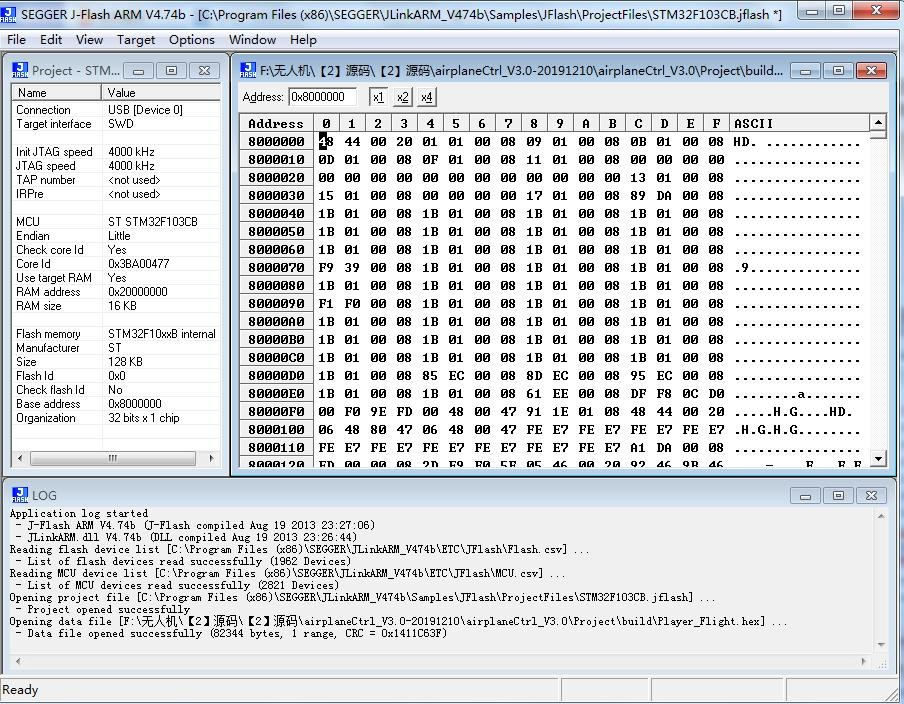
Task: Close the LOG panel
Action: (x=871, y=496)
